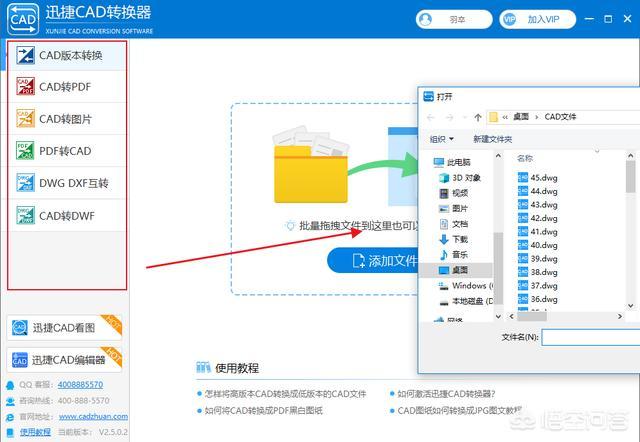
Task: Click the 迅捷CAD看图 icon
Action: 20,327
